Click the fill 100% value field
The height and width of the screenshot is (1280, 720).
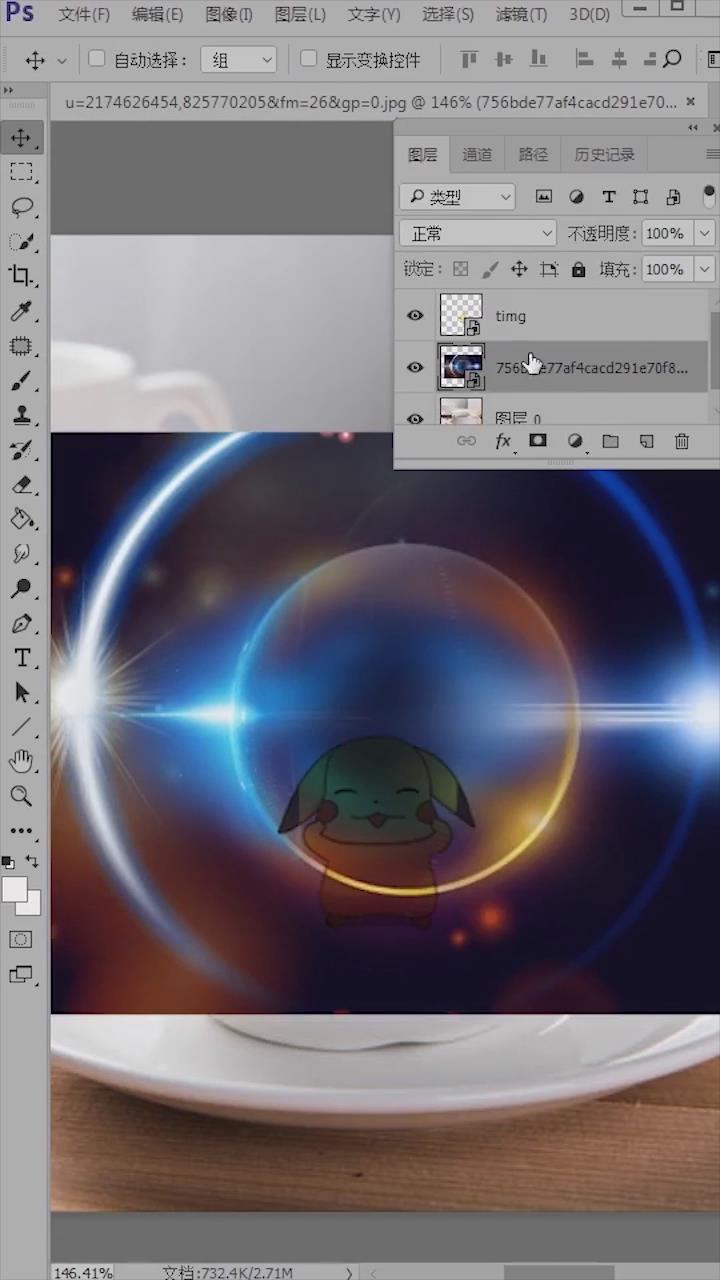coord(667,269)
